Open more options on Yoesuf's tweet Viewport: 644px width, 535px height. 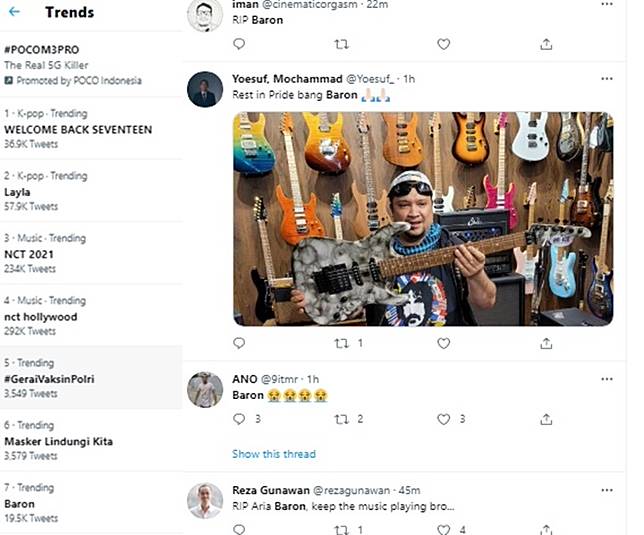[x=606, y=78]
